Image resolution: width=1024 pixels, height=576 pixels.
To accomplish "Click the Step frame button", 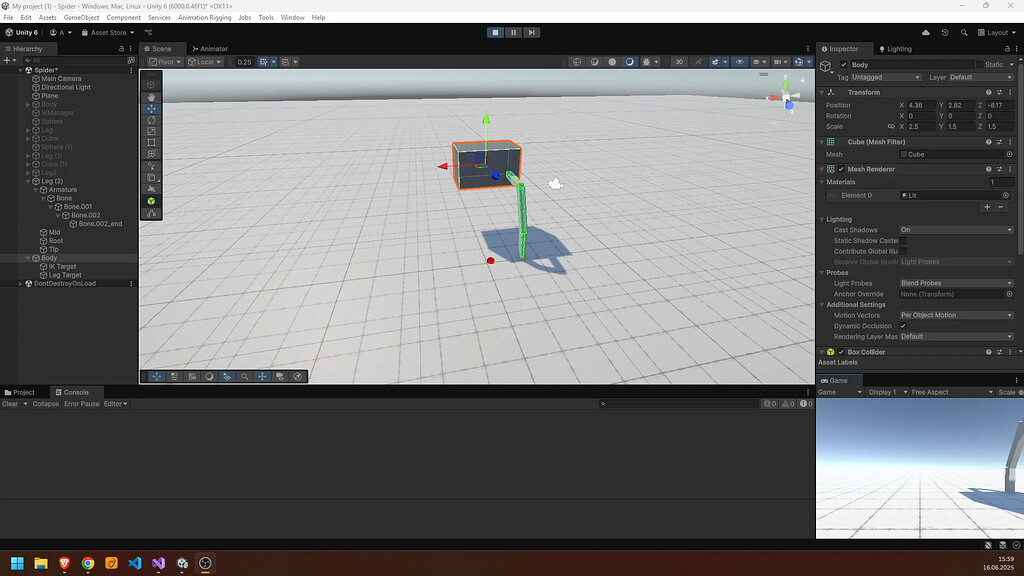I will (x=531, y=32).
